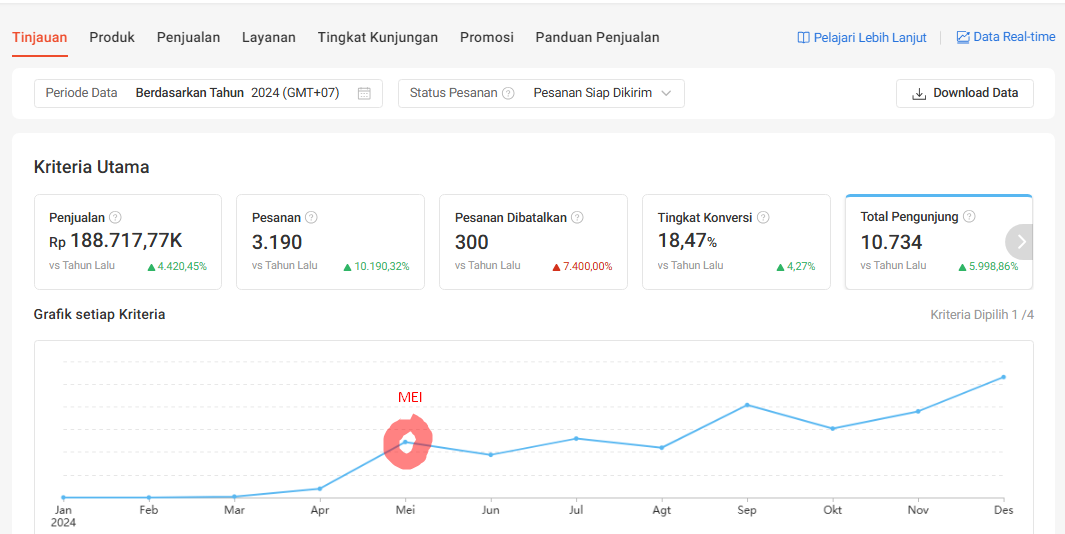Click the Feb data point on chart
This screenshot has width=1065, height=534.
coord(149,497)
